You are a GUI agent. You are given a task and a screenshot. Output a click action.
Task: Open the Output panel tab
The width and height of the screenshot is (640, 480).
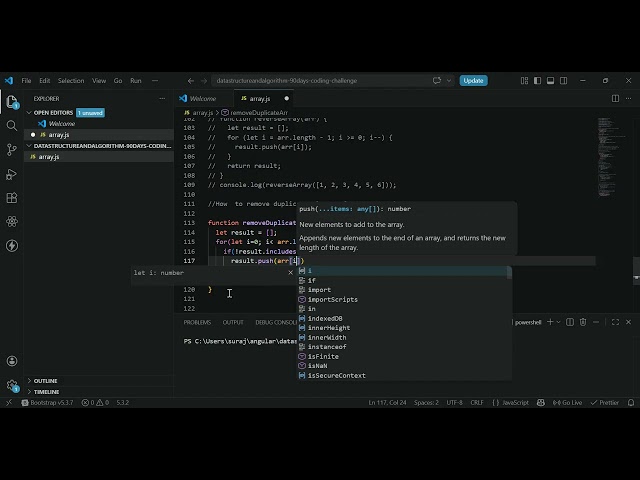pyautogui.click(x=233, y=322)
